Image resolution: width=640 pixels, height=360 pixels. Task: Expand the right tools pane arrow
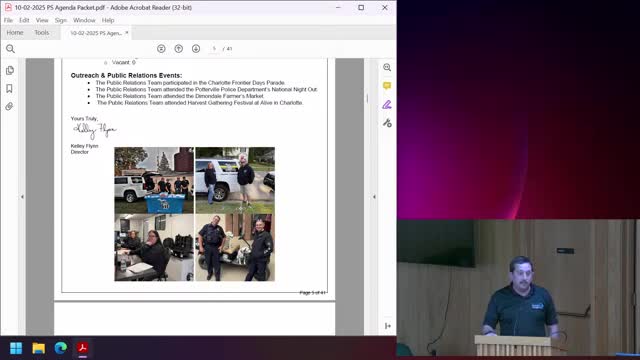point(374,197)
